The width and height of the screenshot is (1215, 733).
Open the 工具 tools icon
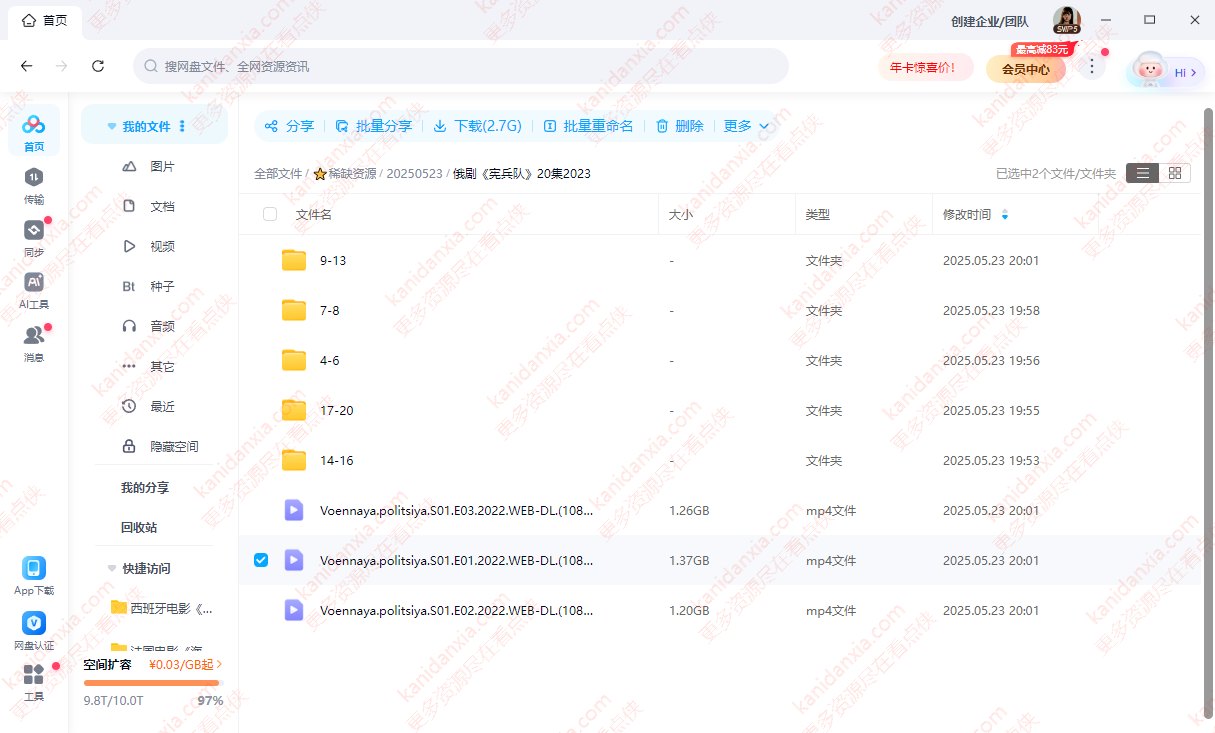pyautogui.click(x=34, y=682)
